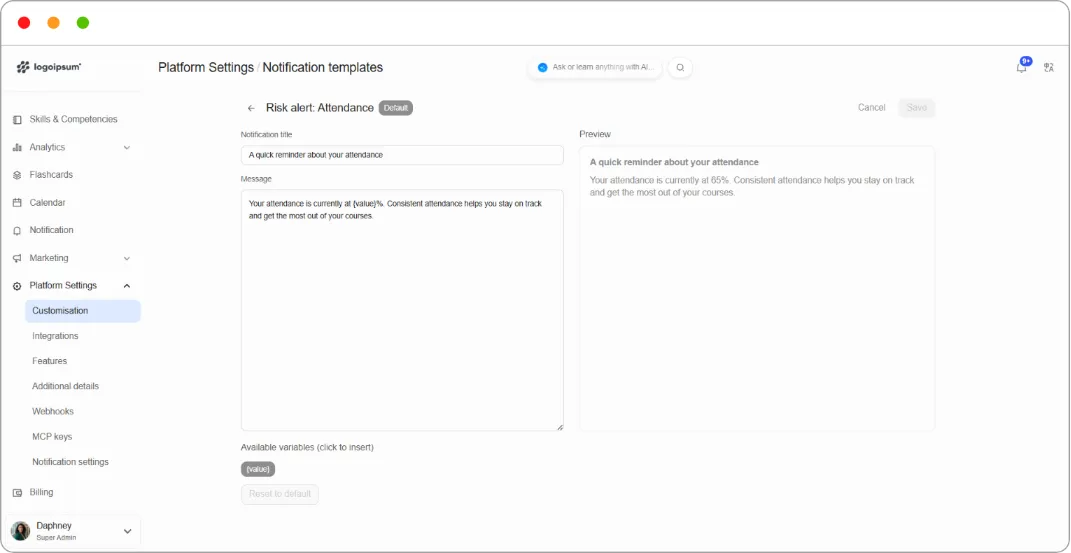Click preview text 'Your attendance is currently at 65%'
Image resolution: width=1071 pixels, height=553 pixels.
tap(660, 180)
